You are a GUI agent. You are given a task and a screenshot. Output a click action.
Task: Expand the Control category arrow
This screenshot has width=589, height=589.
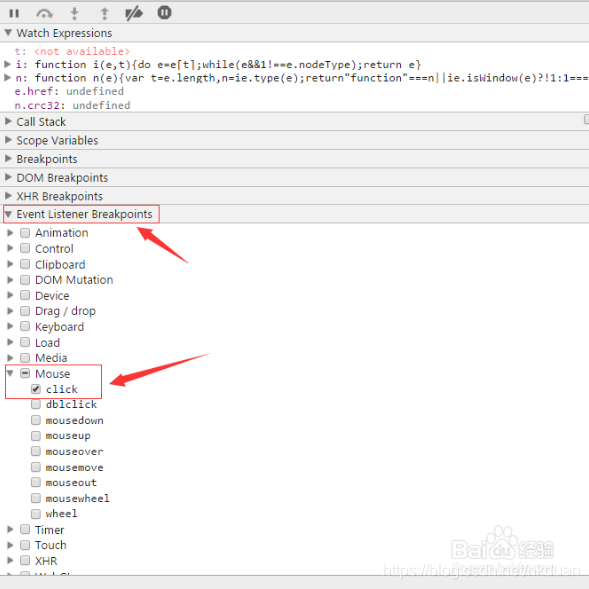tap(11, 248)
